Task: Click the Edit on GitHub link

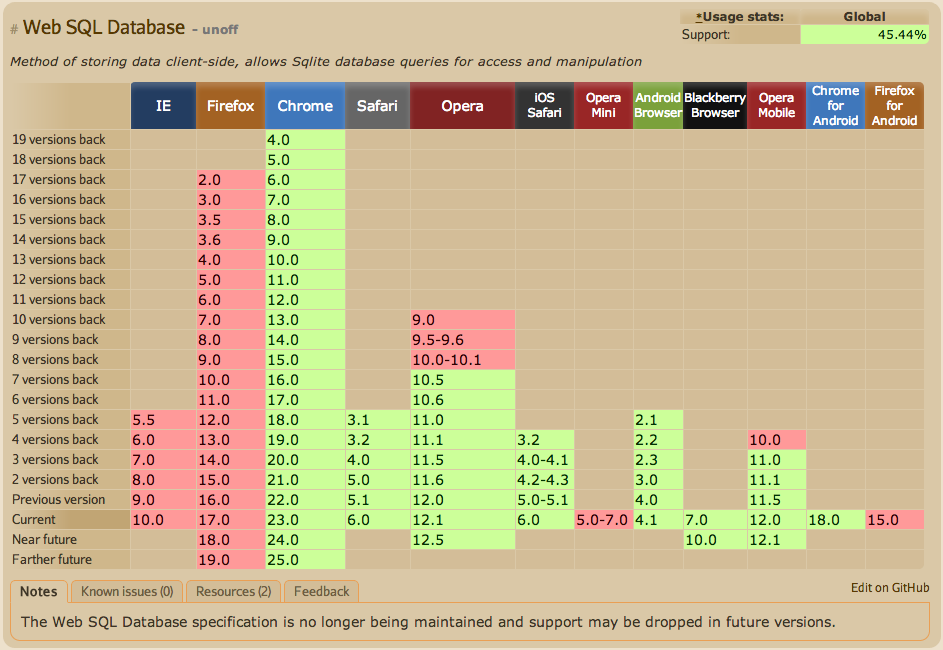Action: [890, 588]
